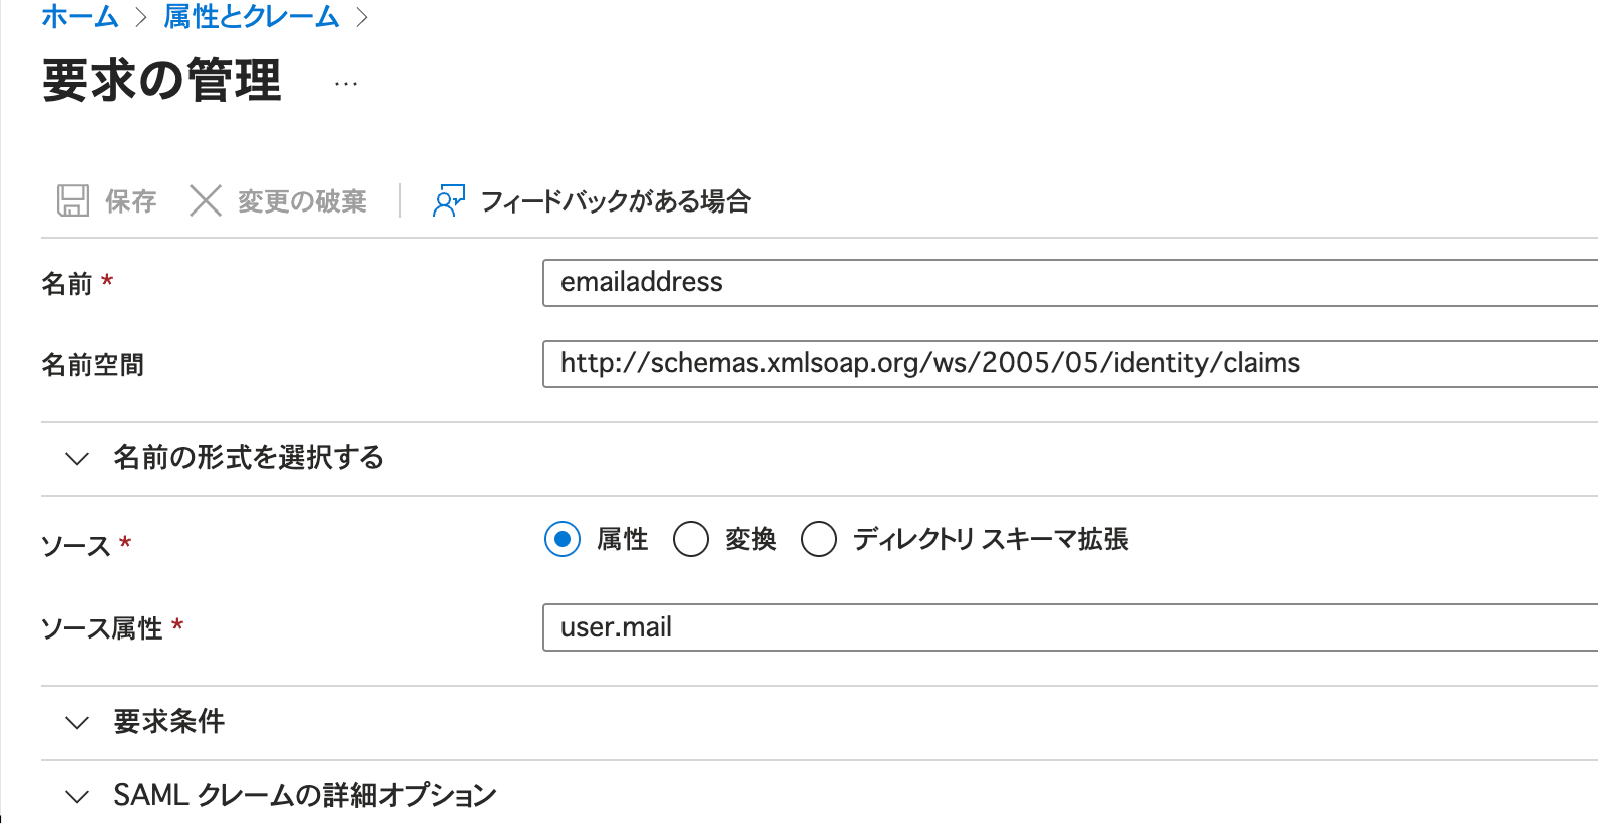The width and height of the screenshot is (1598, 824).
Task: Select the 属性 source option
Action: [x=562, y=539]
